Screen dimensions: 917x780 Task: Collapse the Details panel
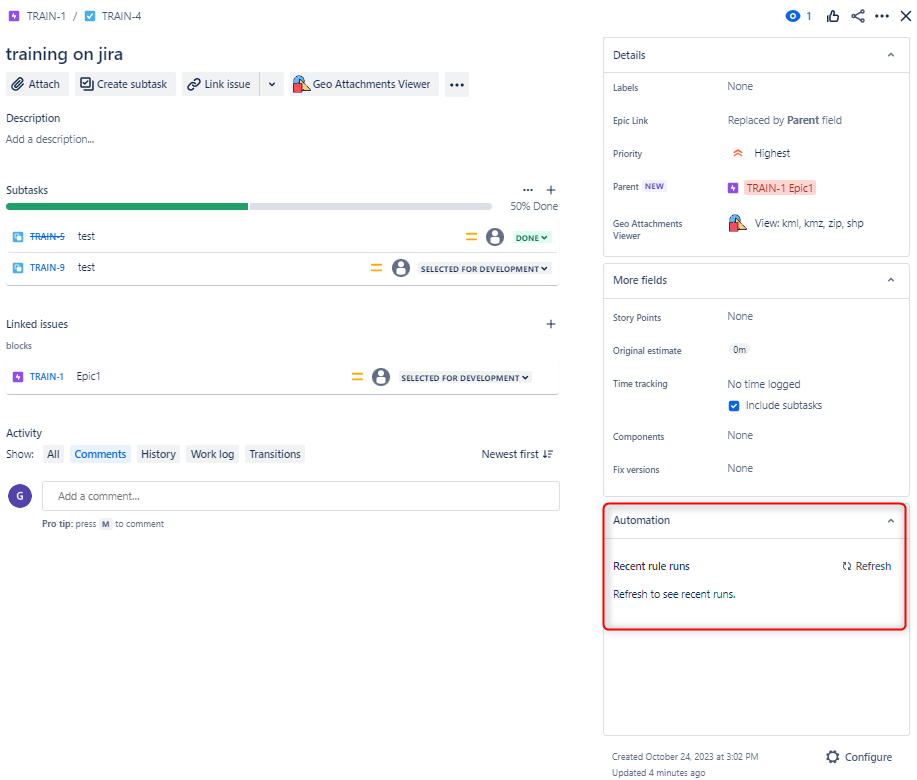pos(891,55)
